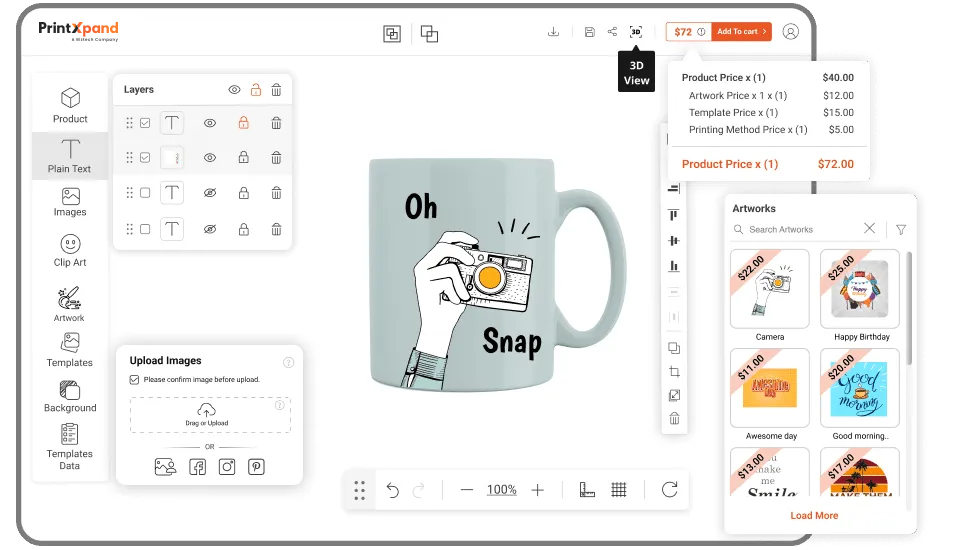Align object to bottom in vertical toolbar
975x550 pixels.
tap(673, 266)
